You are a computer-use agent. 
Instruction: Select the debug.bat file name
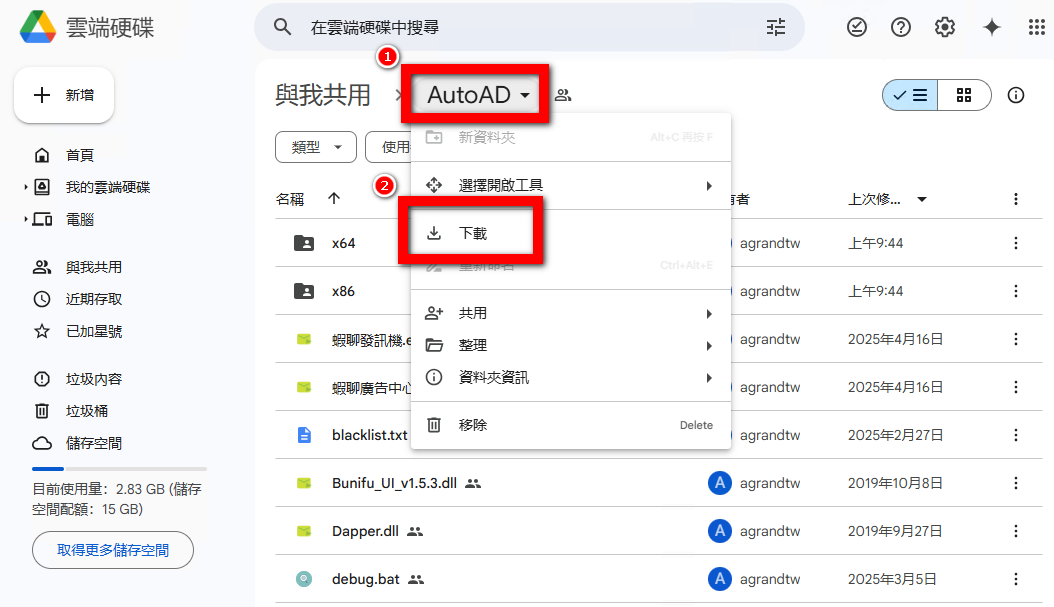pos(366,579)
